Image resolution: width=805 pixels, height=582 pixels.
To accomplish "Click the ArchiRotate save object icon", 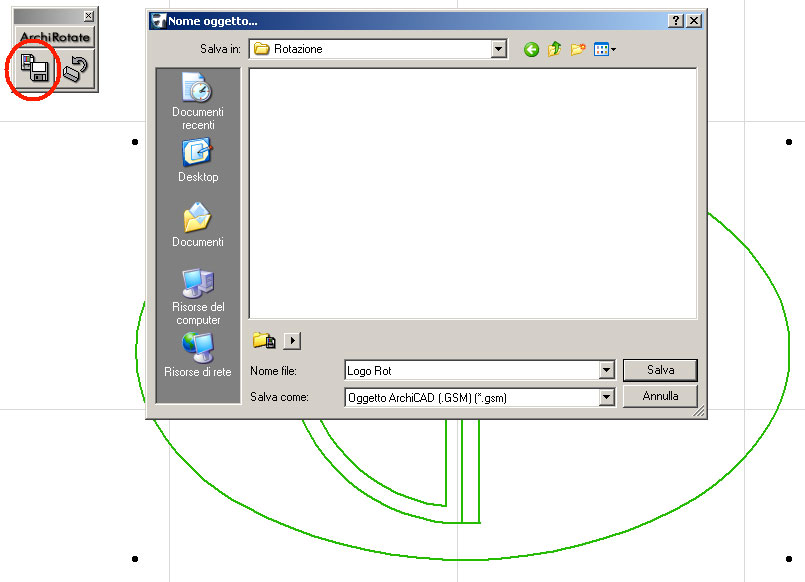I will tap(36, 69).
